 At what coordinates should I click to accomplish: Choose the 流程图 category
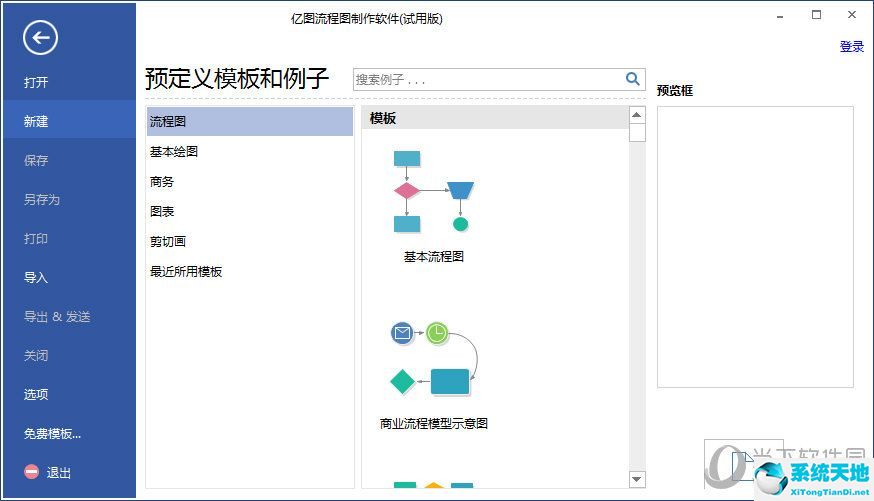168,121
